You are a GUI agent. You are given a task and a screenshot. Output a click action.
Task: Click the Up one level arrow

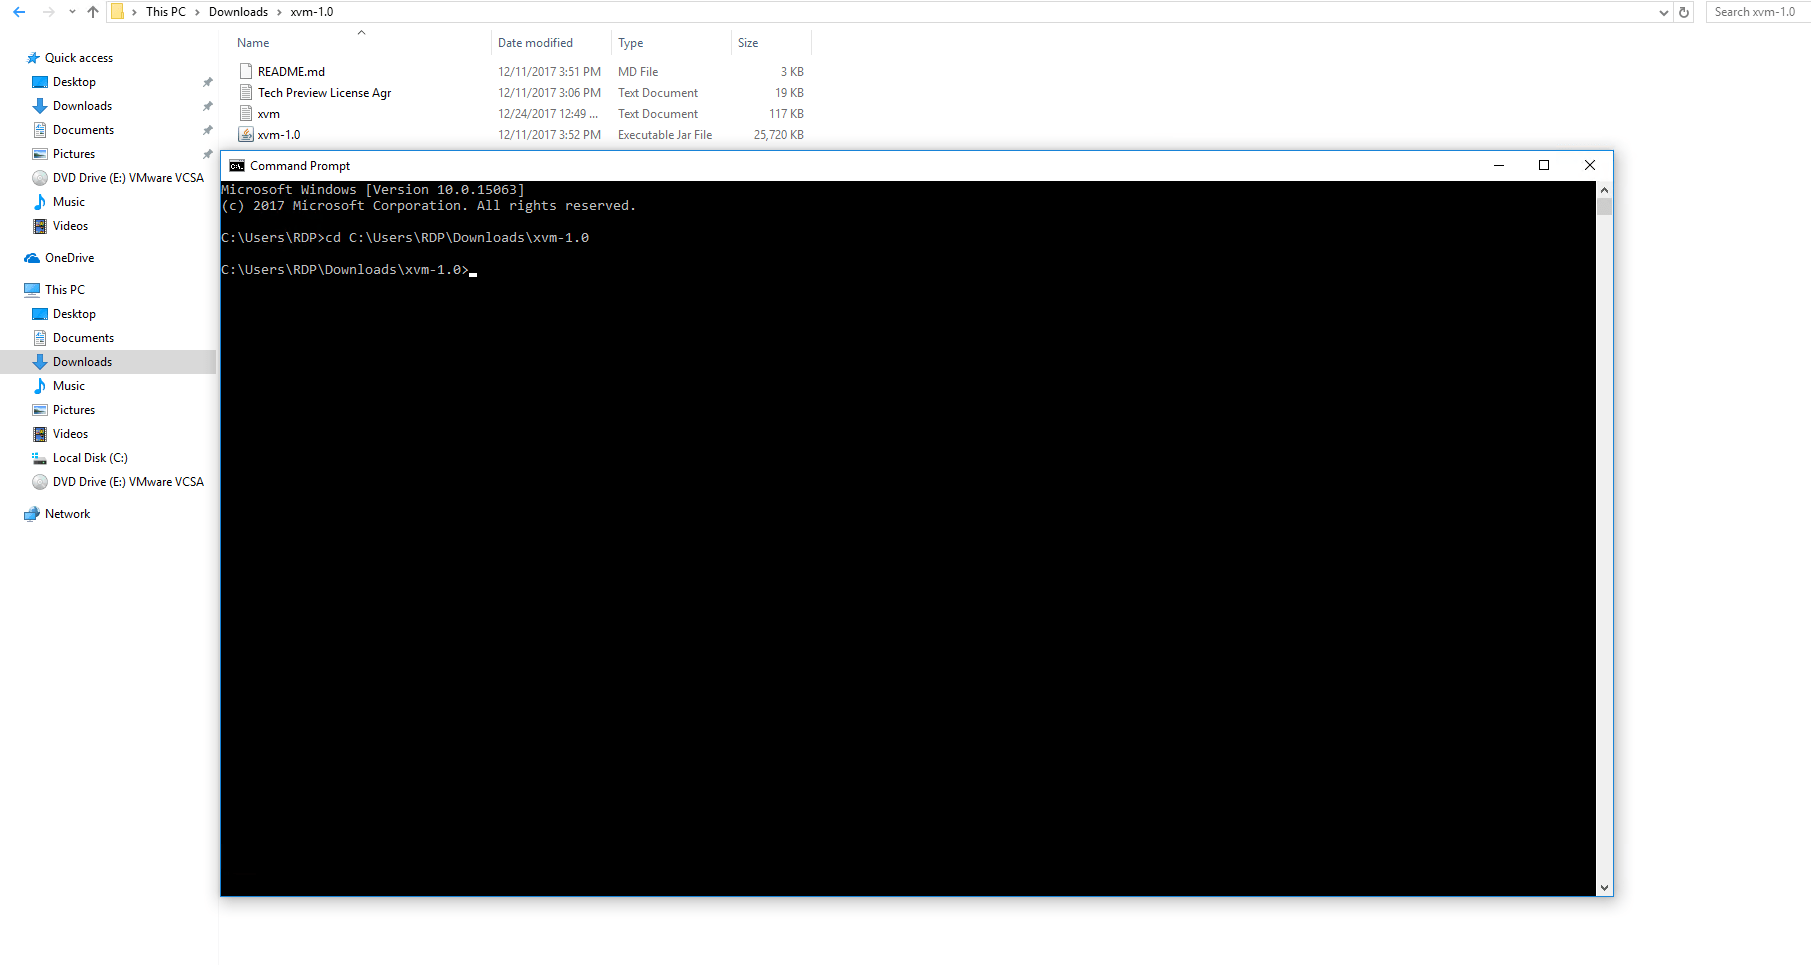click(x=93, y=12)
